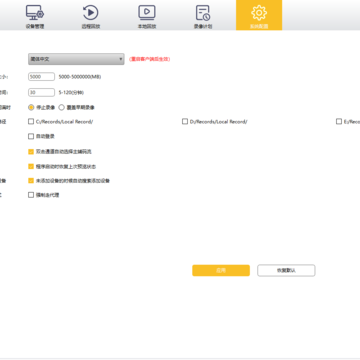Click the disk size field showing 5000

point(41,77)
